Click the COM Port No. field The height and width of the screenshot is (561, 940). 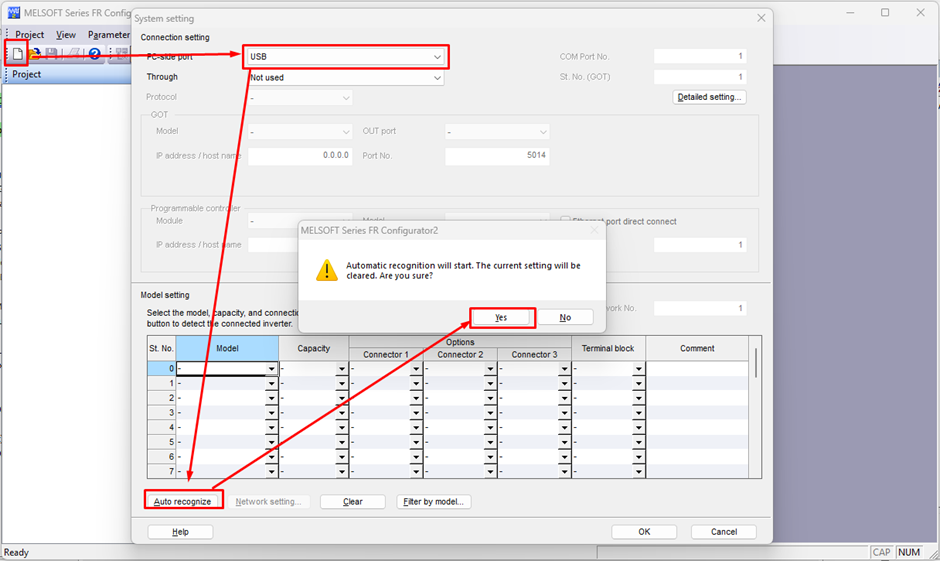700,56
